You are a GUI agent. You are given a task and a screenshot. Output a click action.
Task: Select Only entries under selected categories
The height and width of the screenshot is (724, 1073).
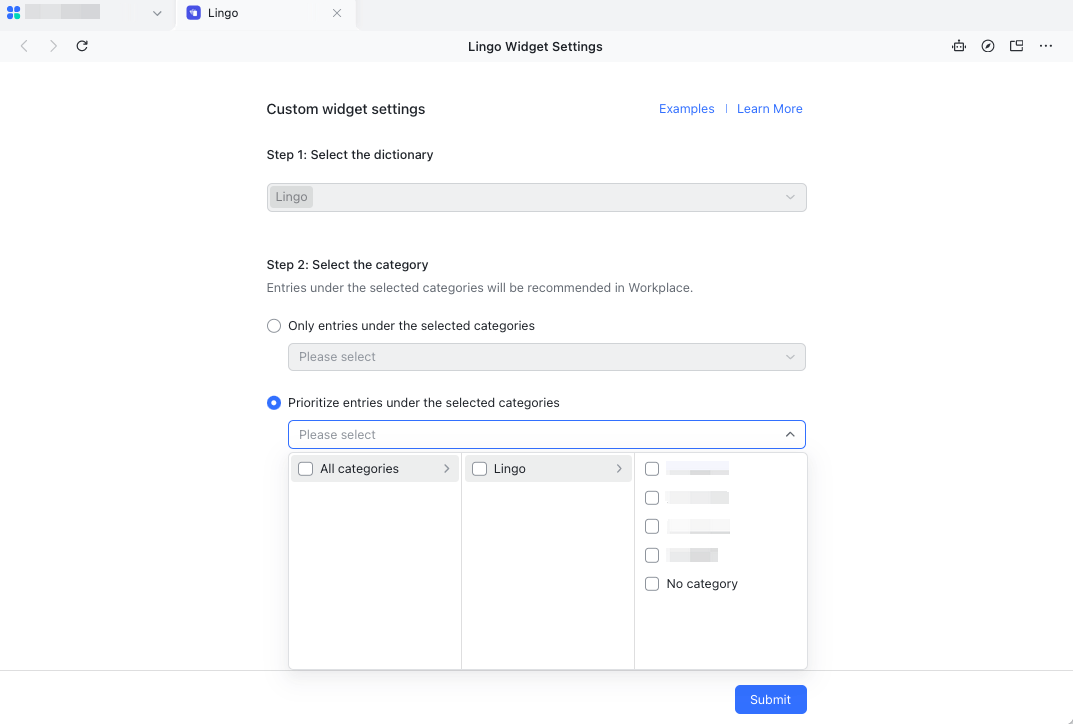(274, 325)
